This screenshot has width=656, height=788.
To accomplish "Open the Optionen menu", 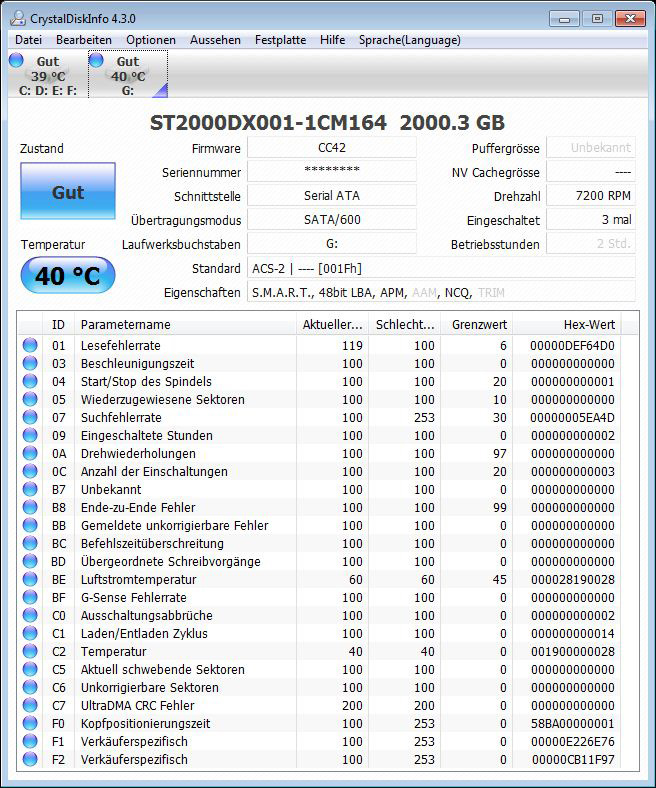I will [151, 40].
